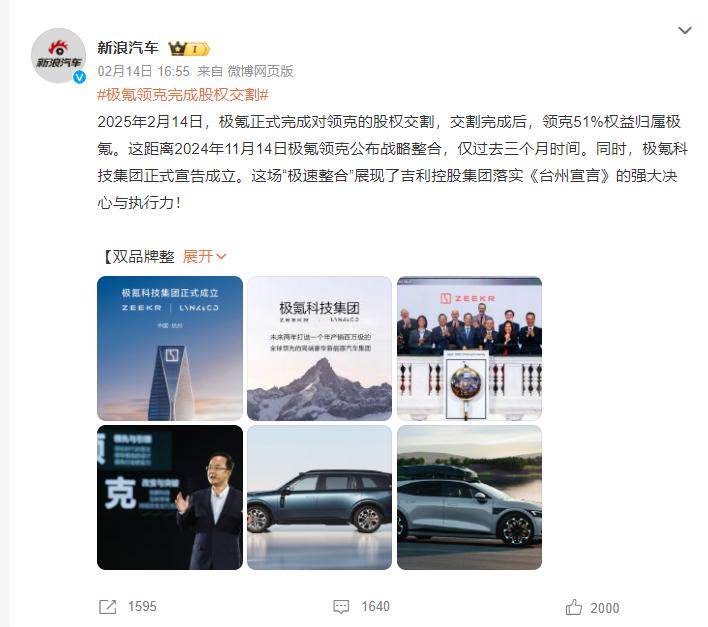Open post options chevron at top right
708x627 pixels.
click(x=685, y=30)
